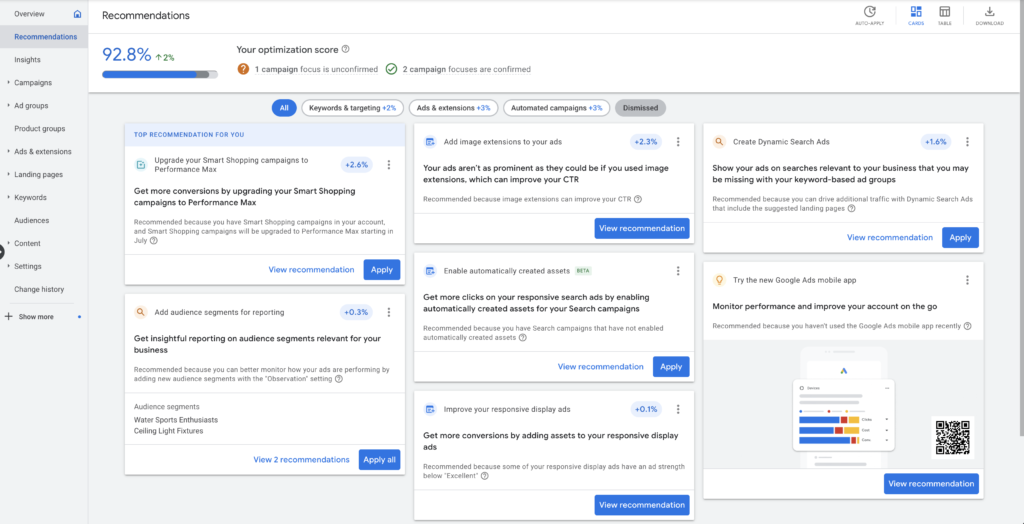Apply the Performance Max upgrade recommendation
Viewport: 1024px width, 524px height.
[382, 270]
